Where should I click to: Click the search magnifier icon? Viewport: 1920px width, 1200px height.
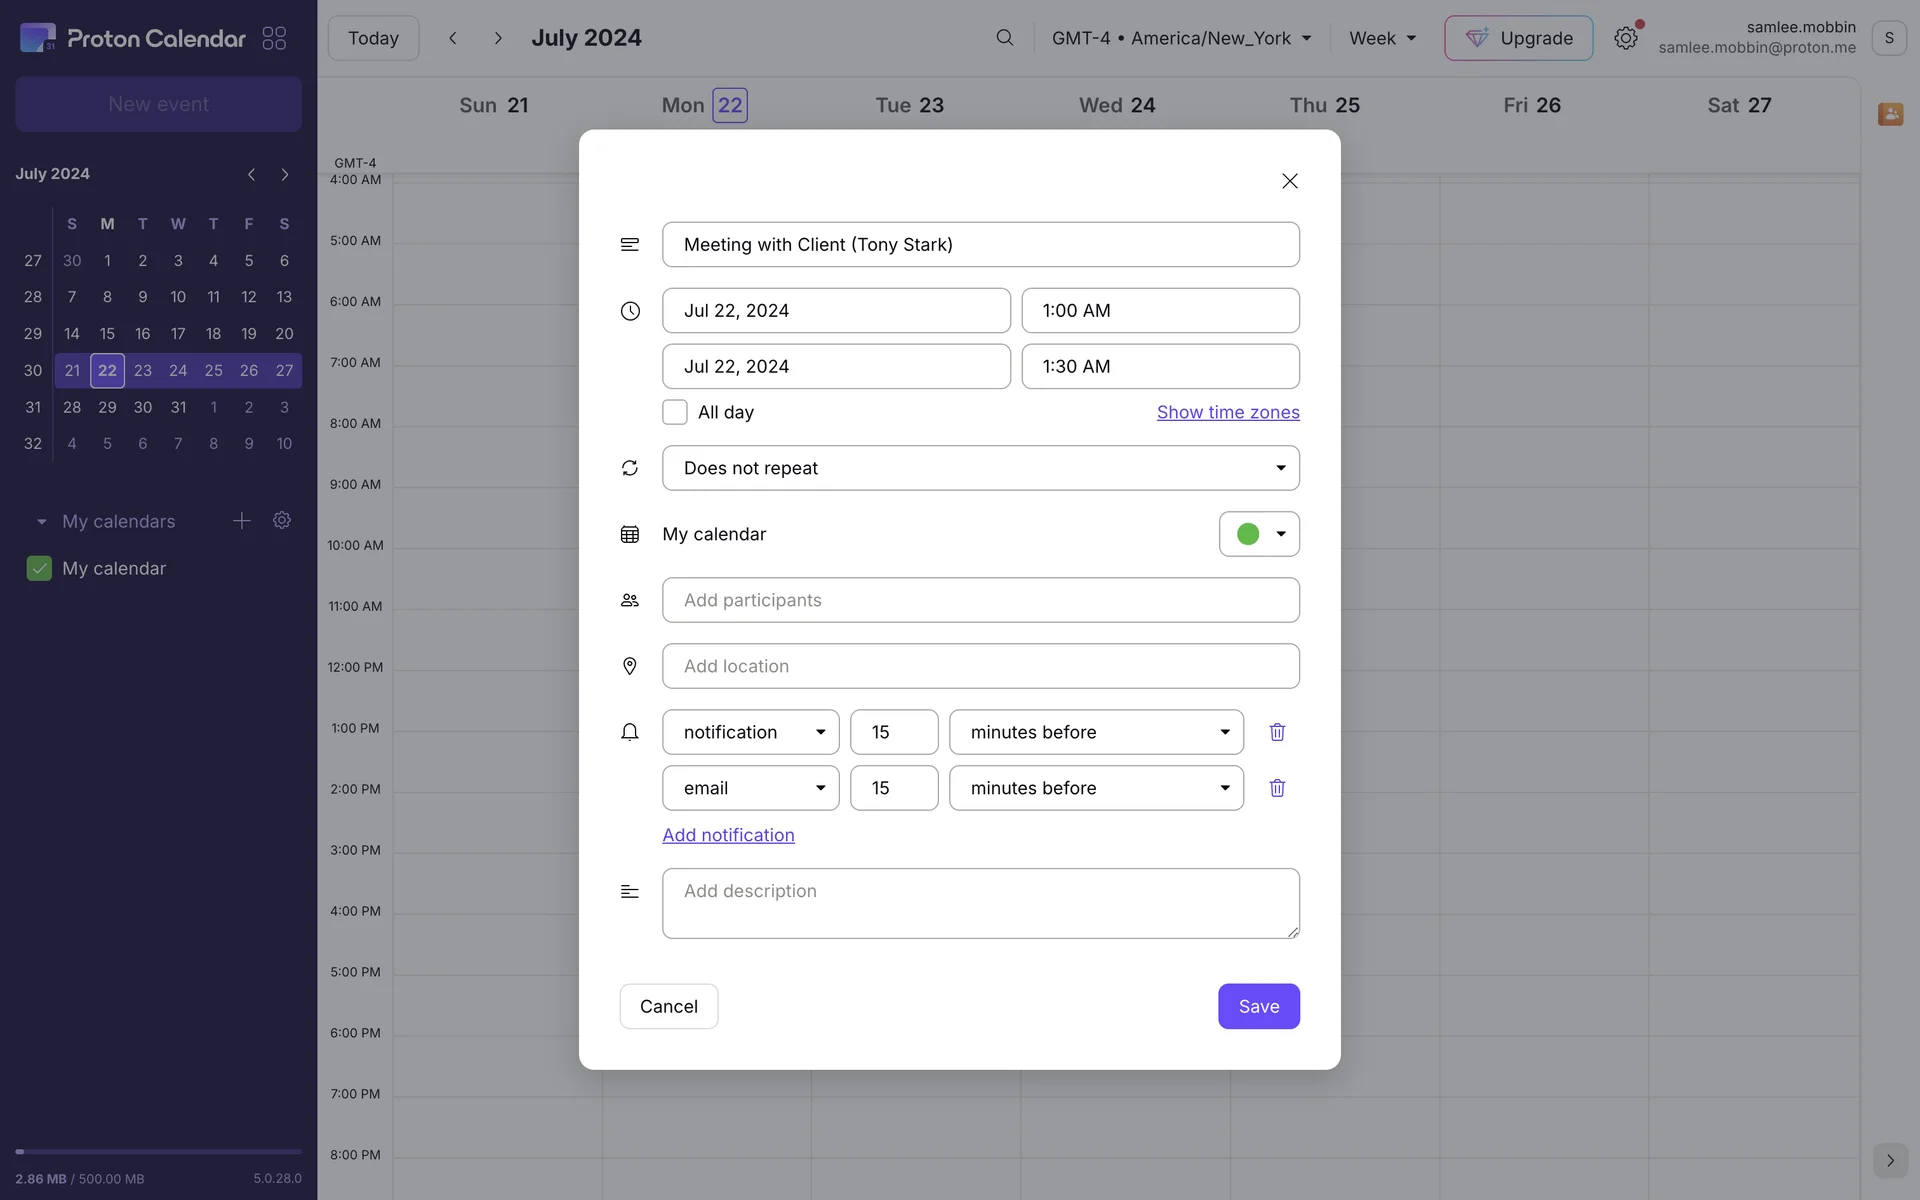(1004, 38)
